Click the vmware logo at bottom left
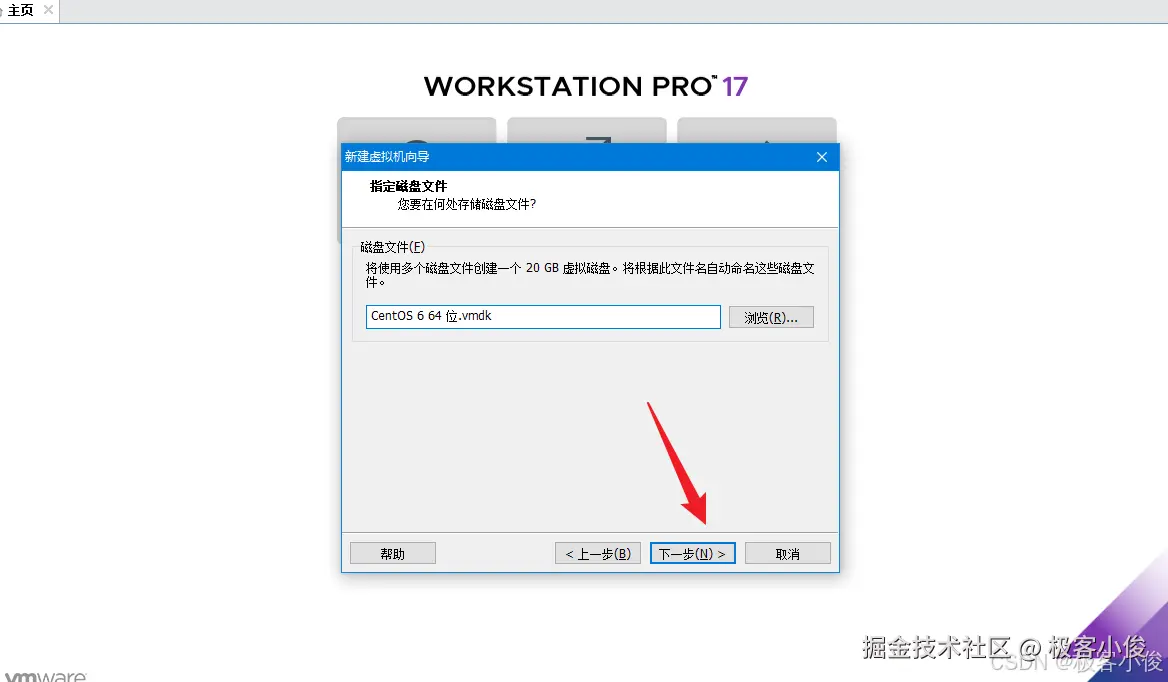 coord(45,676)
